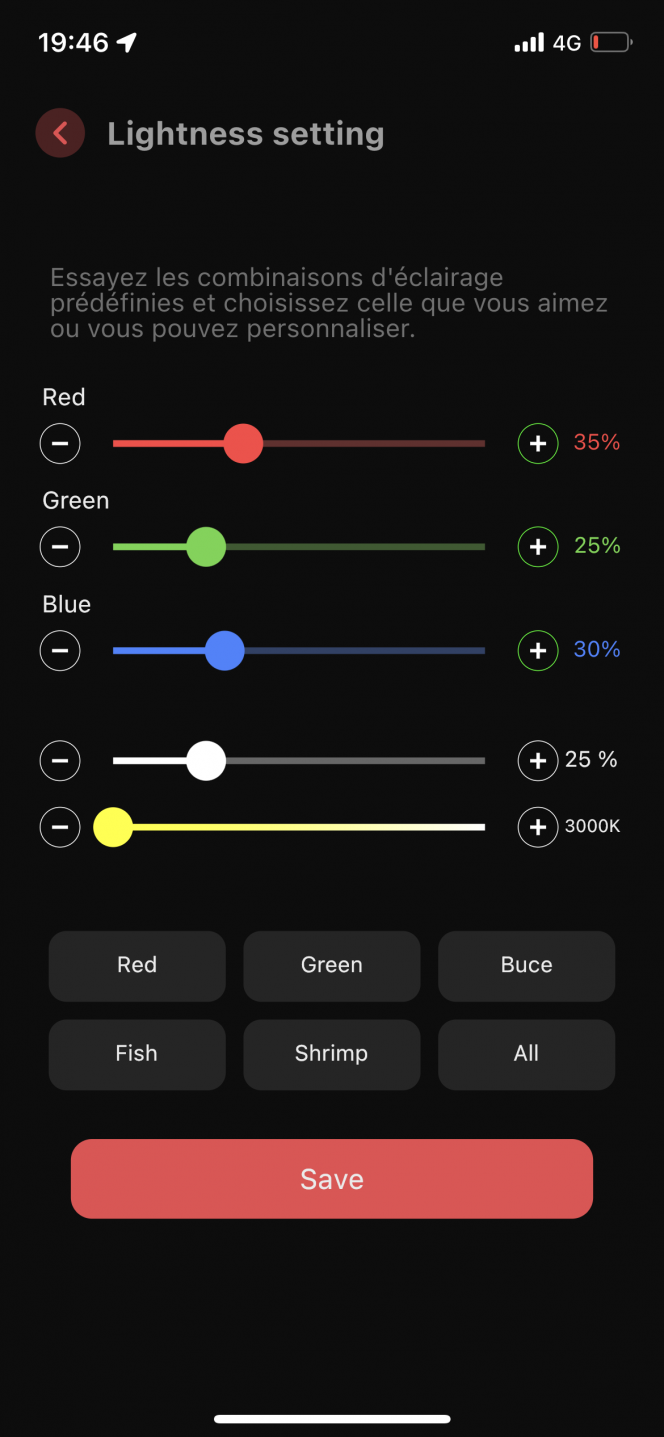Raise white brightness with plus icon
This screenshot has width=664, height=1437.
tap(538, 761)
